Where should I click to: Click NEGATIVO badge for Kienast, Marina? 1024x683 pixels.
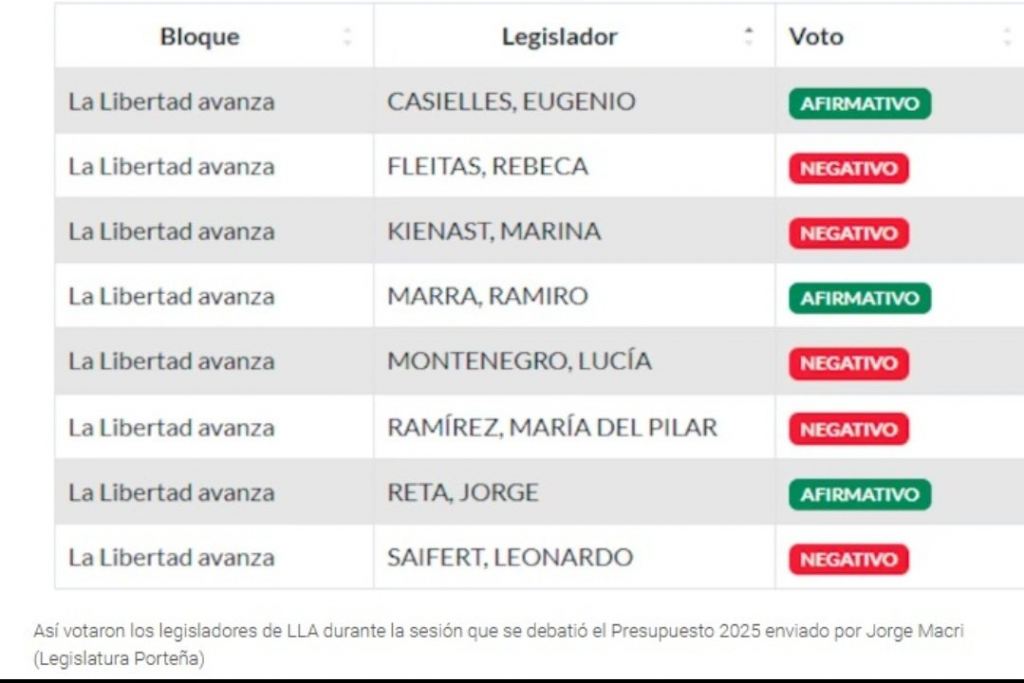pos(848,233)
